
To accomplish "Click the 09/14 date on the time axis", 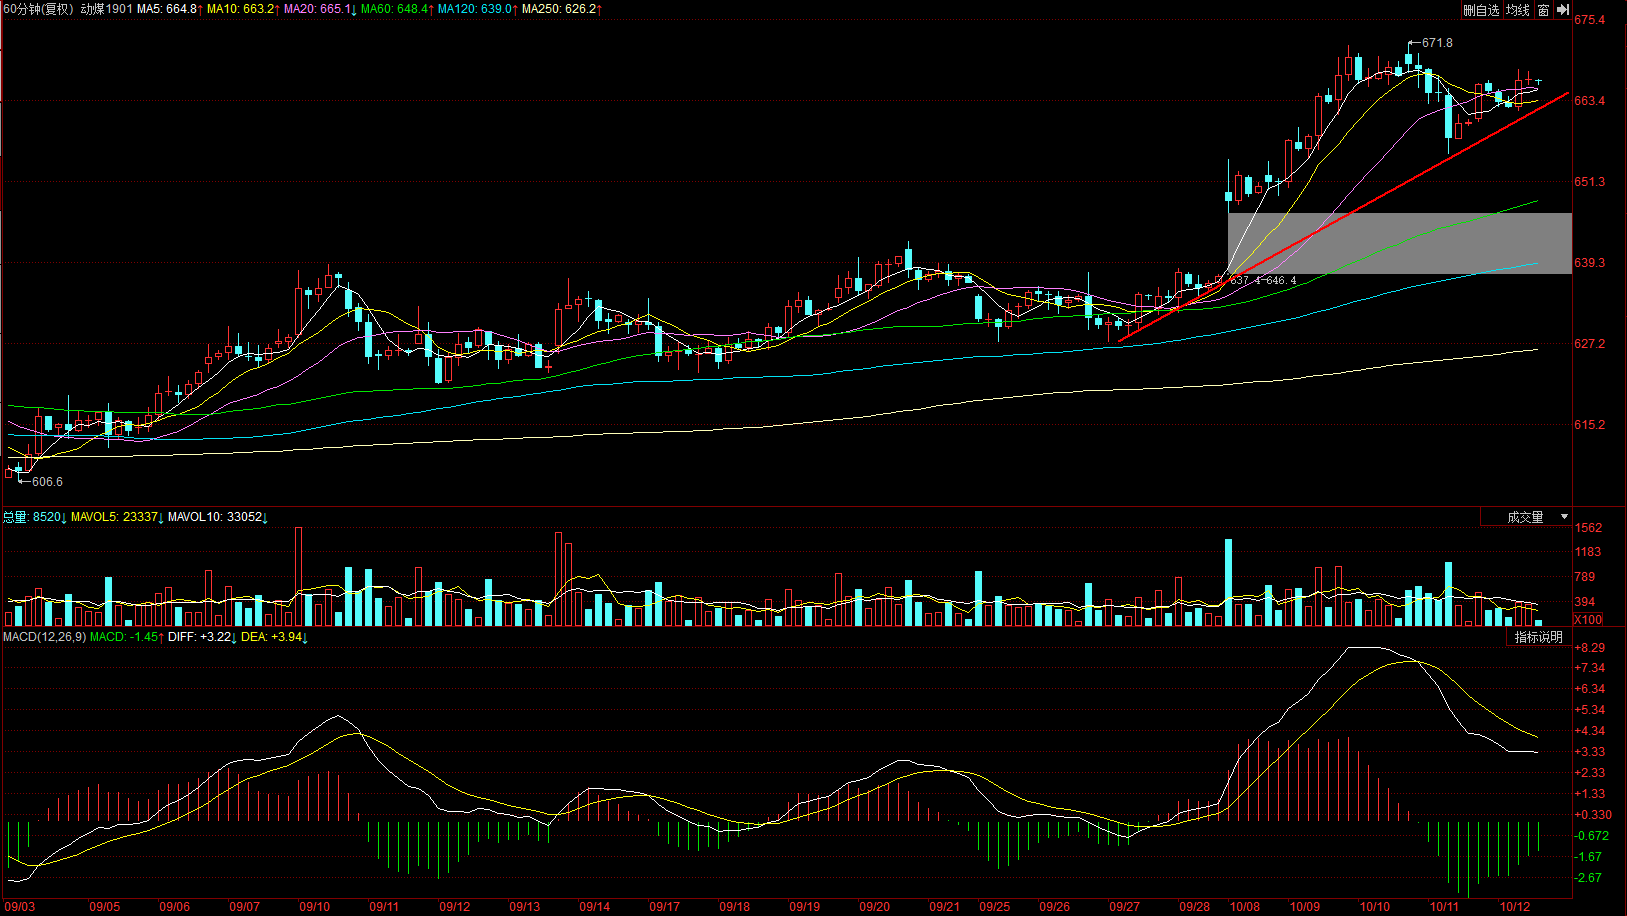I will pos(595,907).
